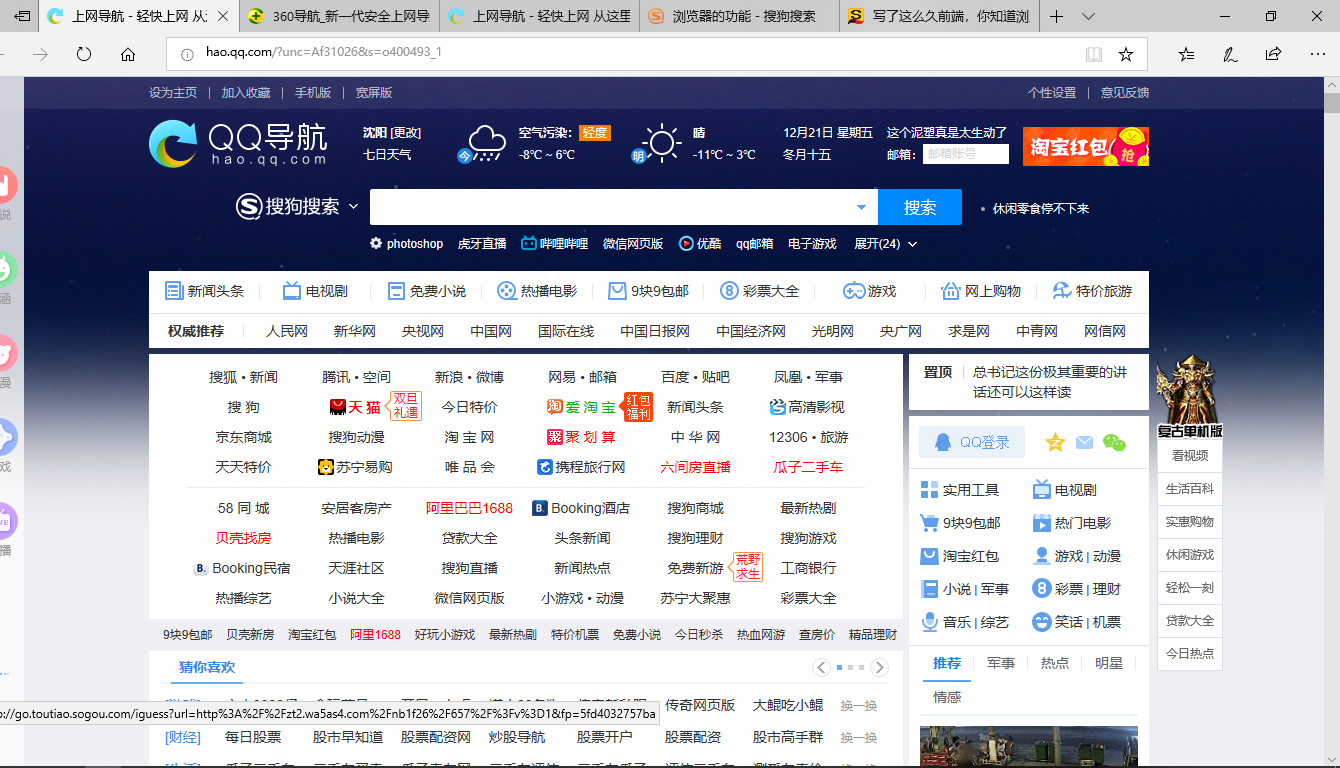
Task: Go to browser home icon
Action: (128, 54)
